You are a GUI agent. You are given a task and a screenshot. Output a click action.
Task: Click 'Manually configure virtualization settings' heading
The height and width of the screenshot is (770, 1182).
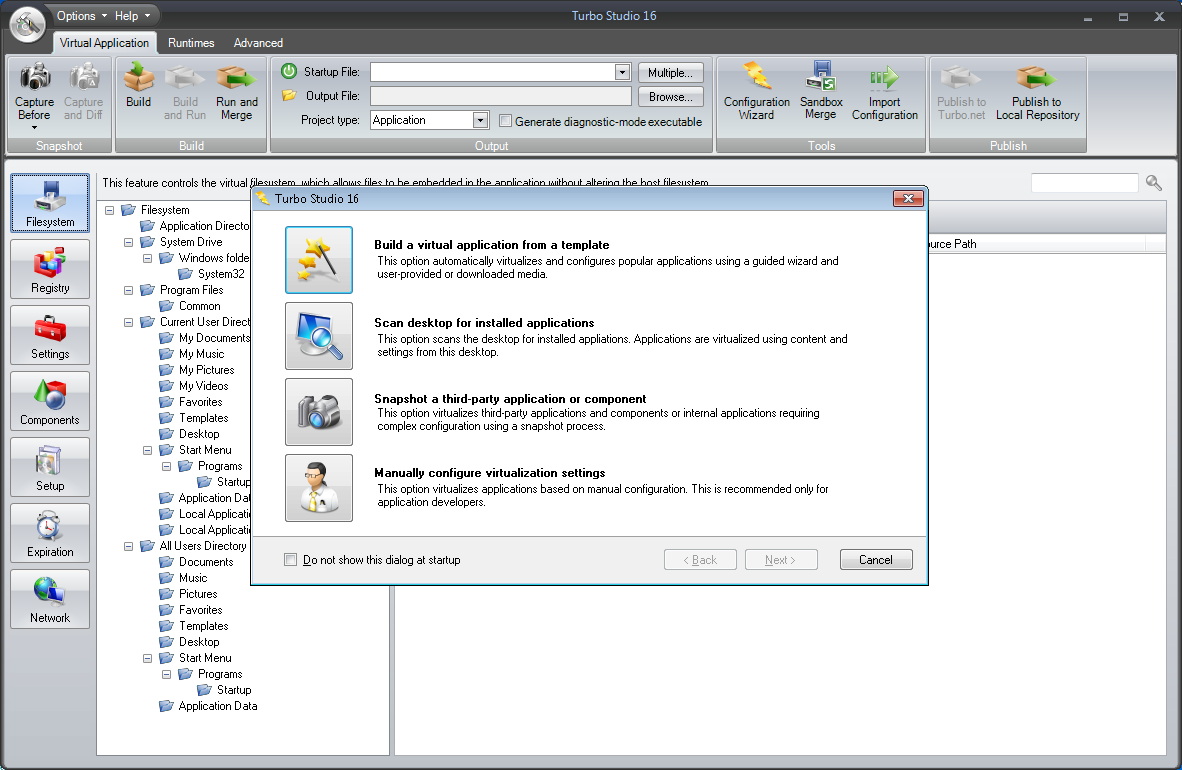coord(489,473)
